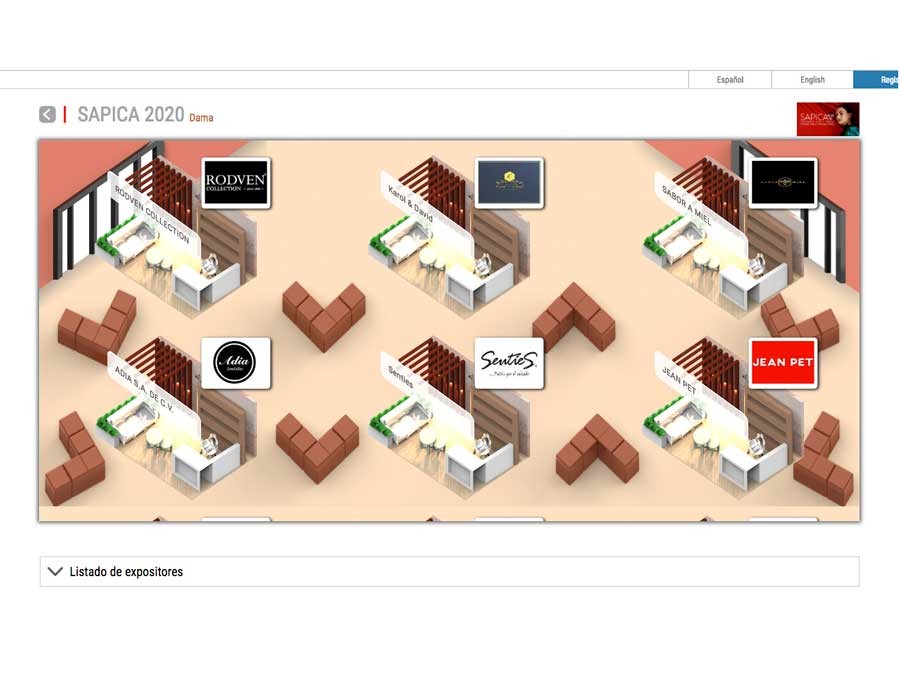Screen dimensions: 900x675
Task: Switch the language to English
Action: (812, 80)
